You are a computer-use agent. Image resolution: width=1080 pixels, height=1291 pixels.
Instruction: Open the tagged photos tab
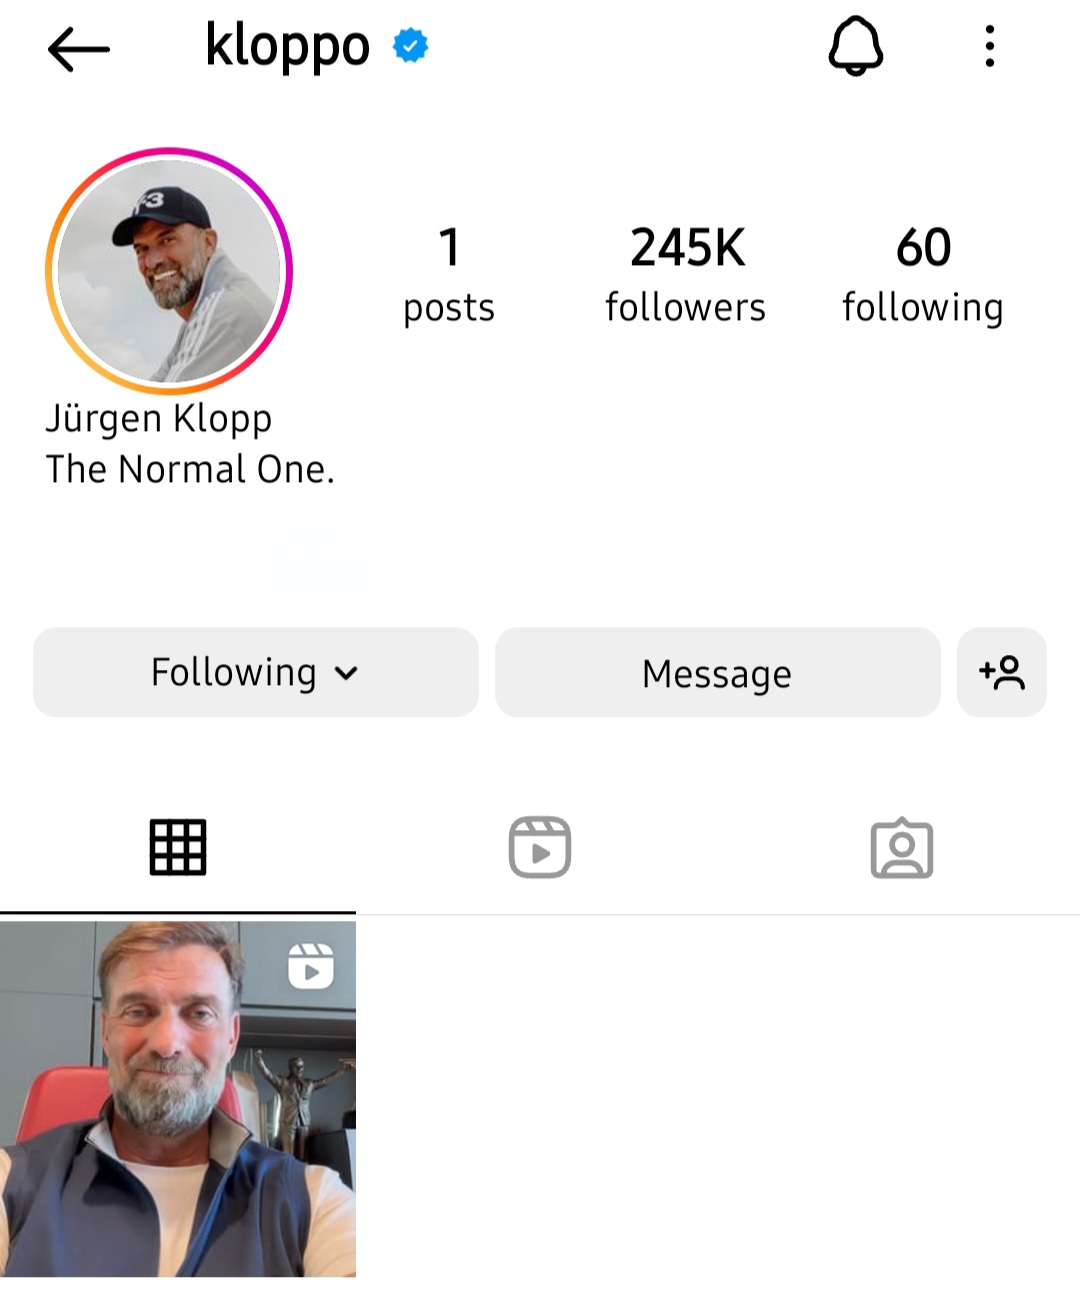(x=902, y=848)
